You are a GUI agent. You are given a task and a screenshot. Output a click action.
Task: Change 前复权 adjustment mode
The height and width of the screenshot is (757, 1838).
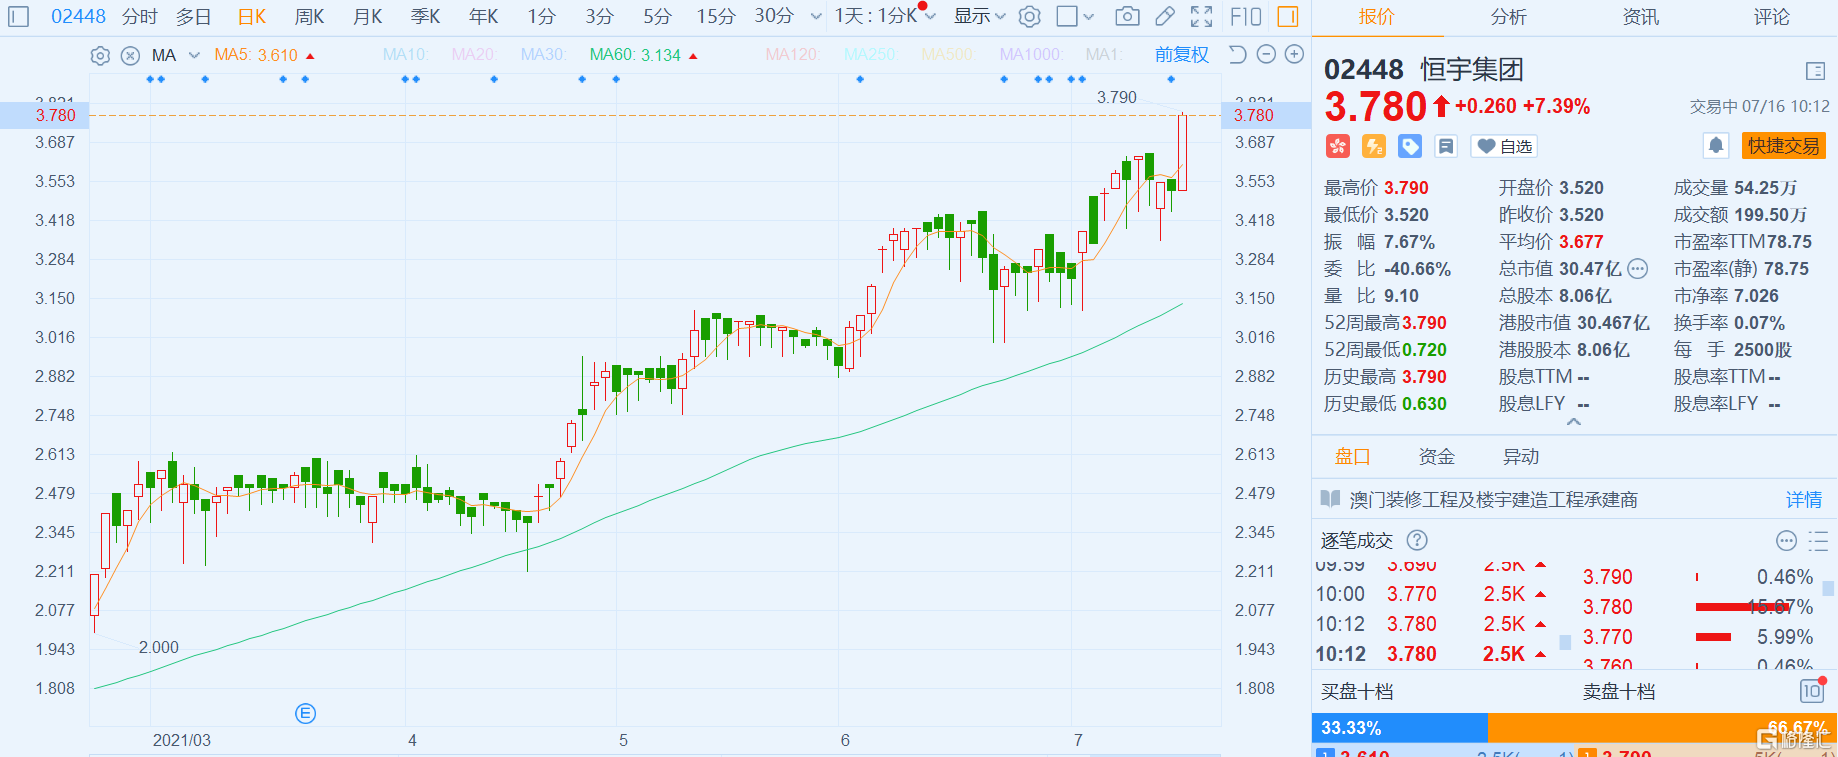point(1182,54)
